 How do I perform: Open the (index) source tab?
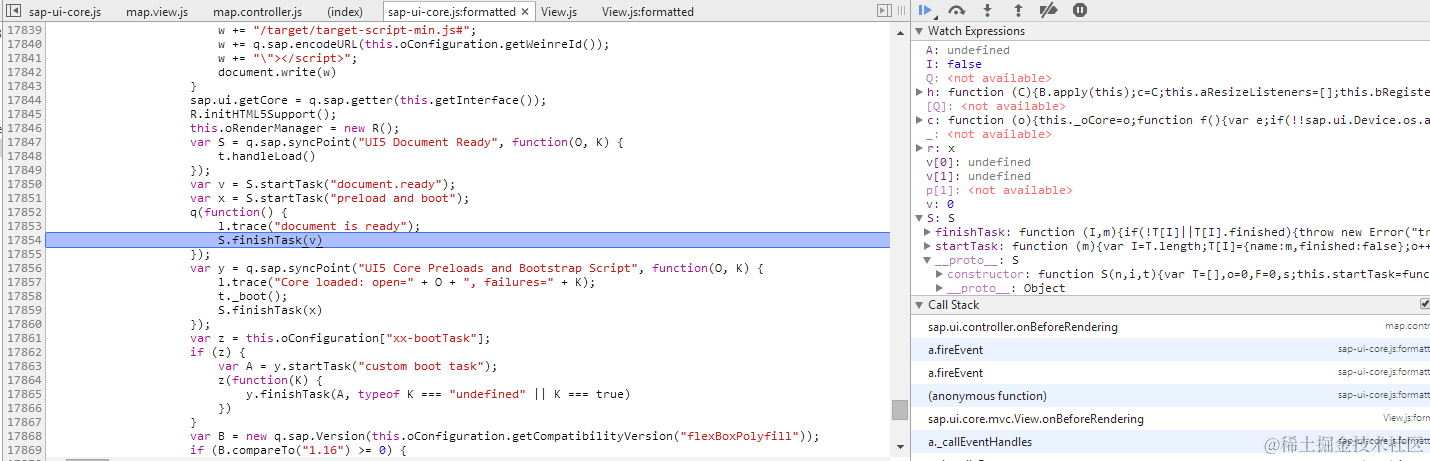pos(345,12)
